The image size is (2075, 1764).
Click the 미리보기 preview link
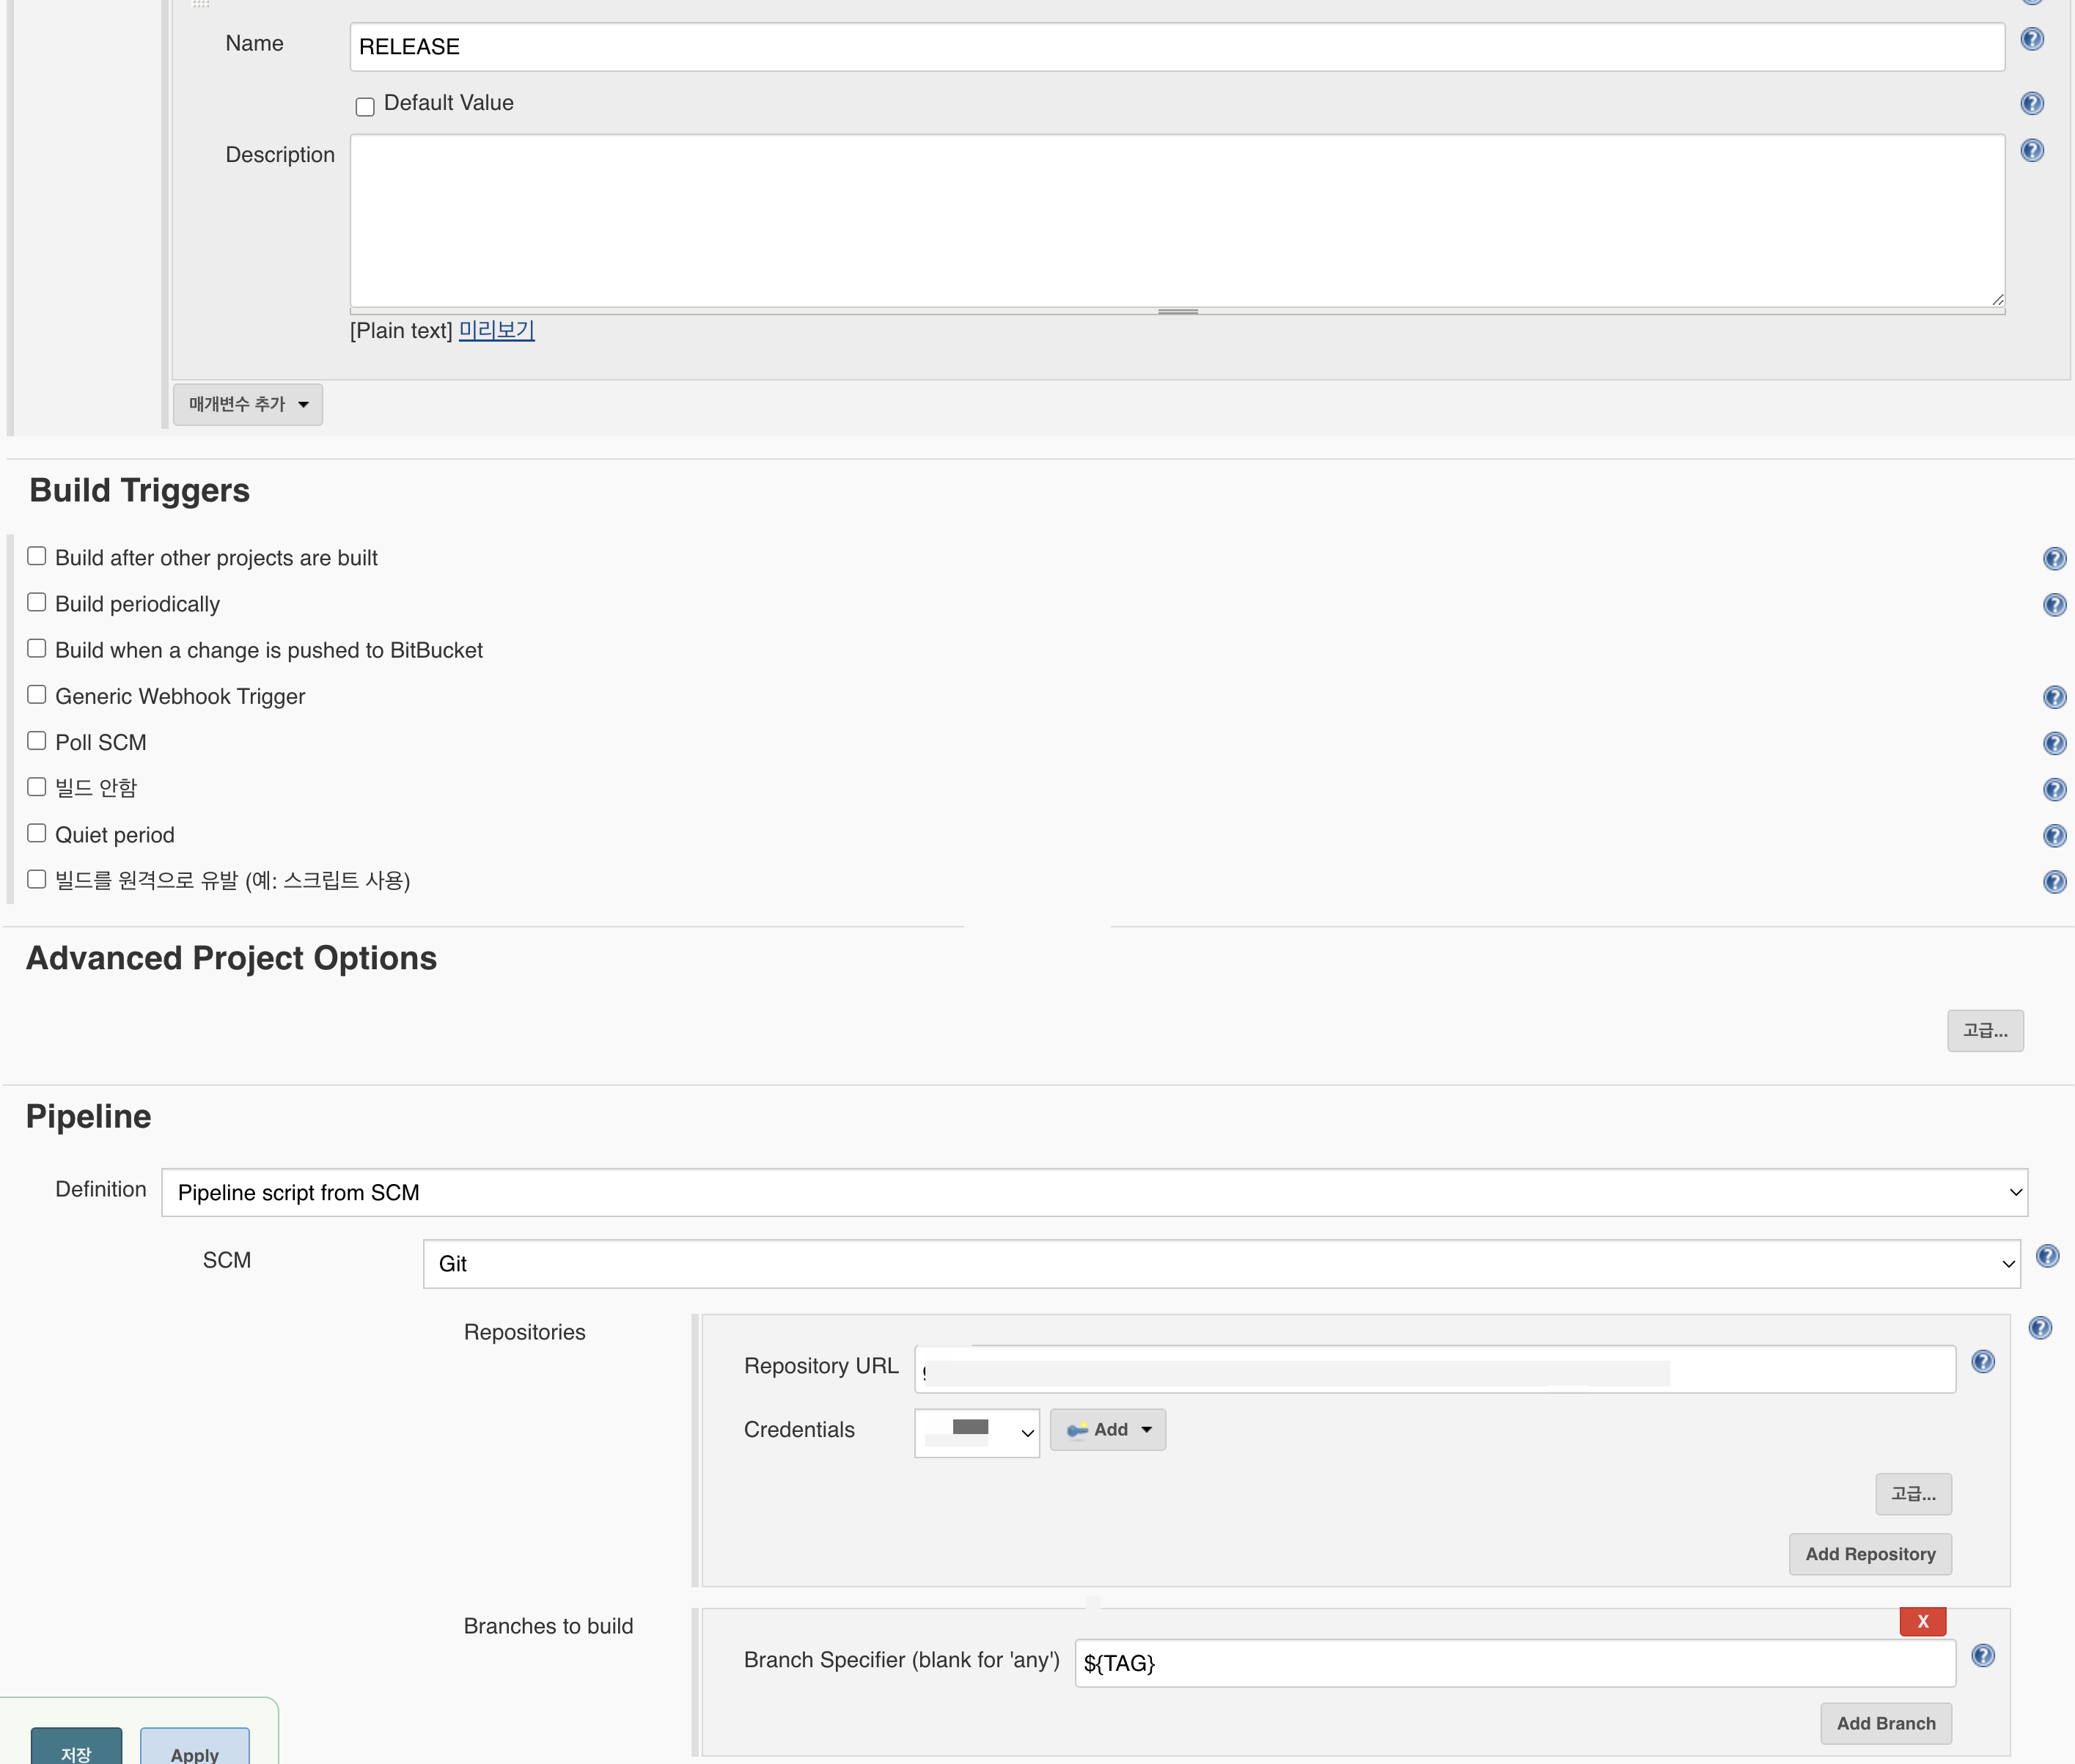(x=496, y=330)
